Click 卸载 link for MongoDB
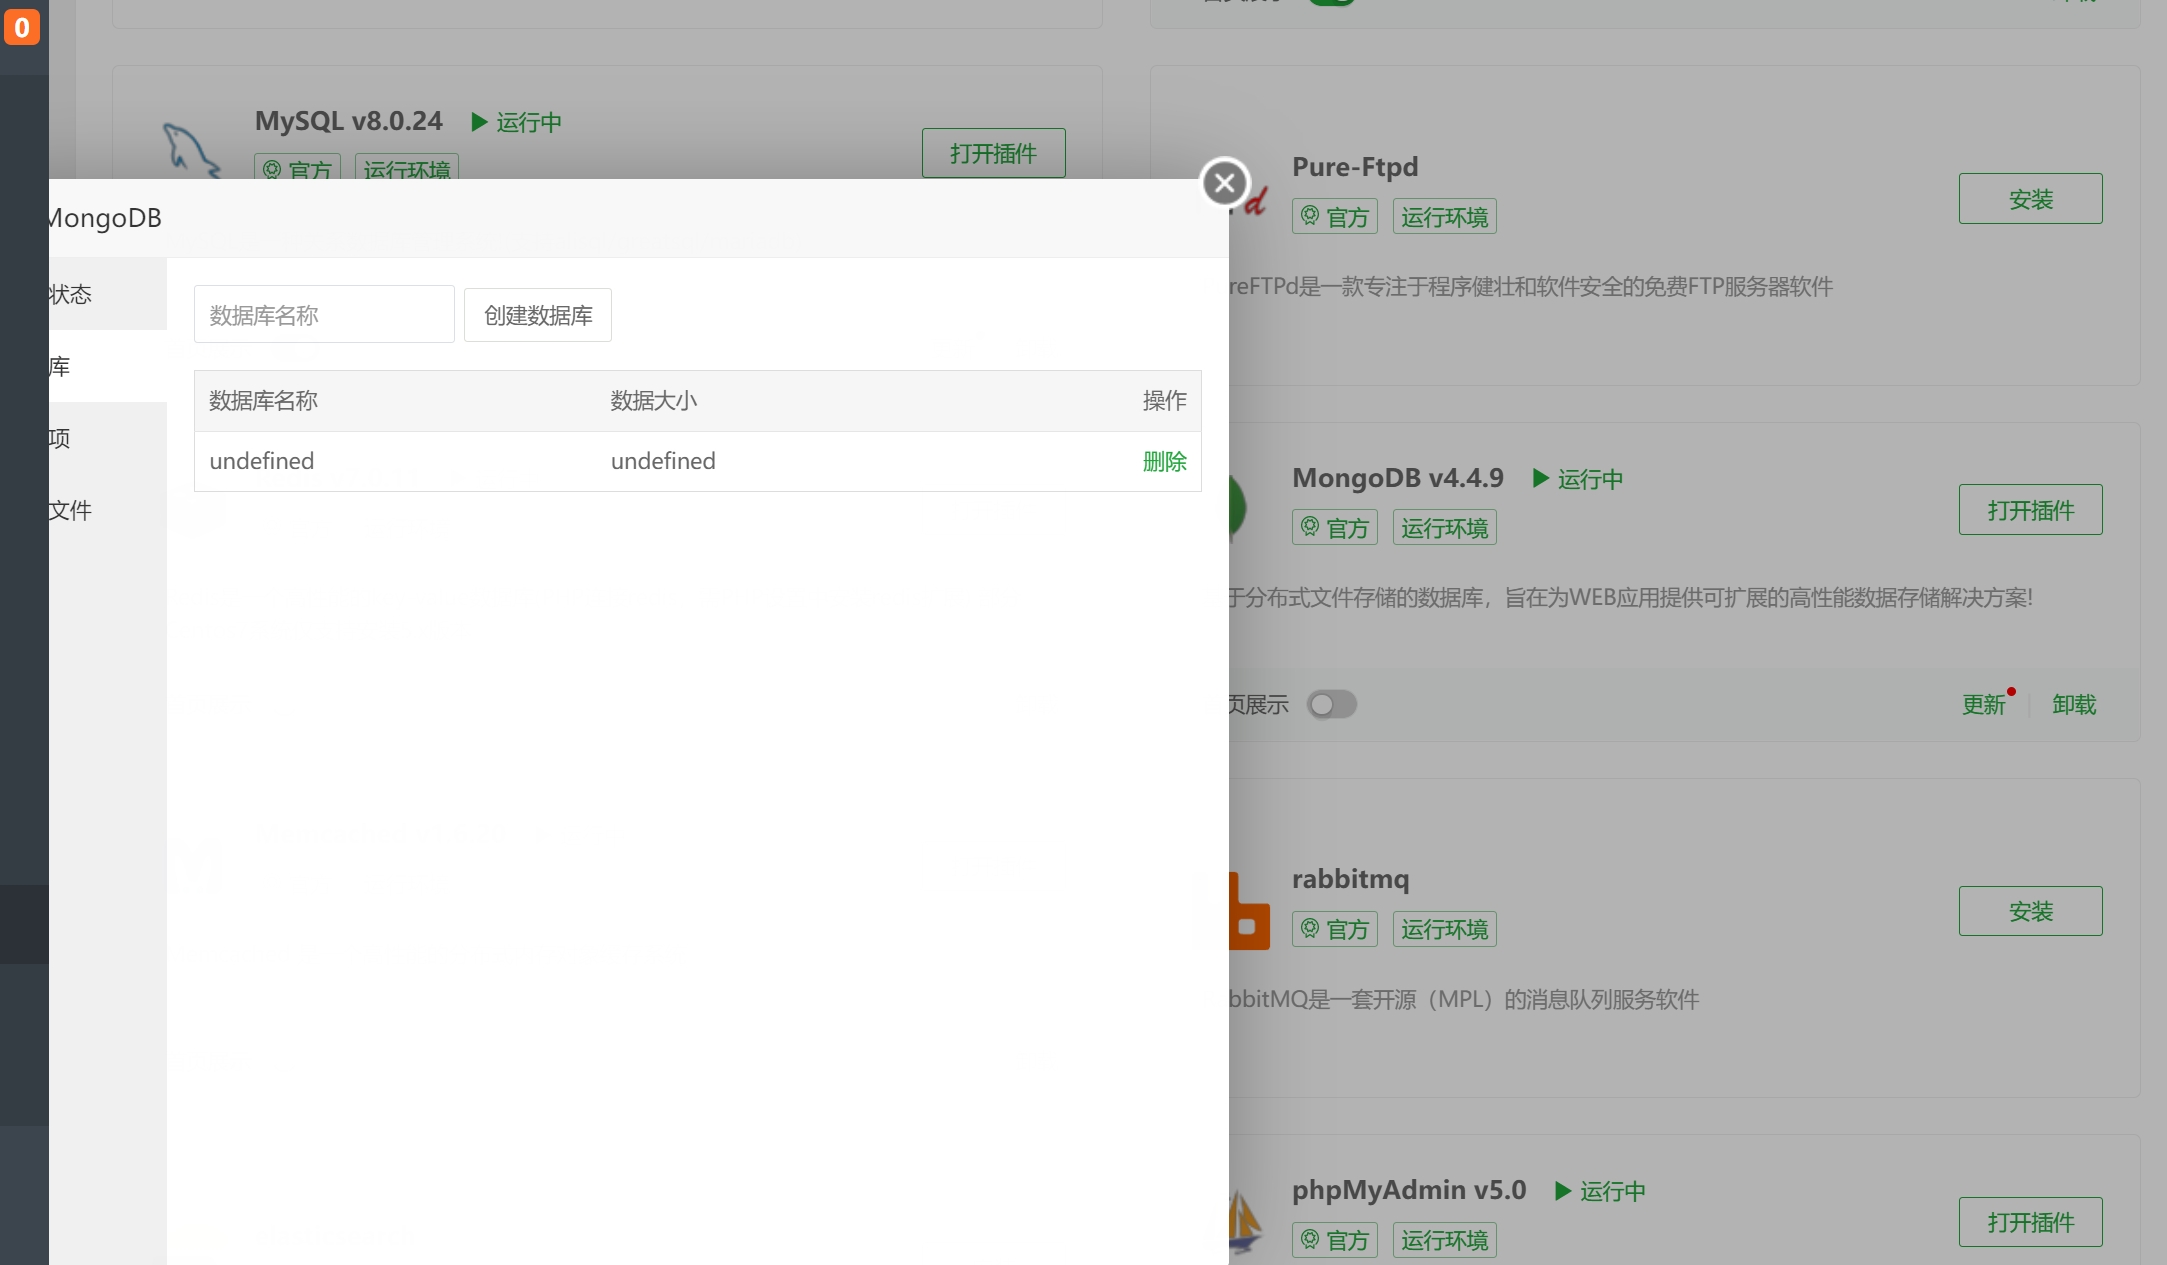The height and width of the screenshot is (1265, 2167). tap(2074, 705)
